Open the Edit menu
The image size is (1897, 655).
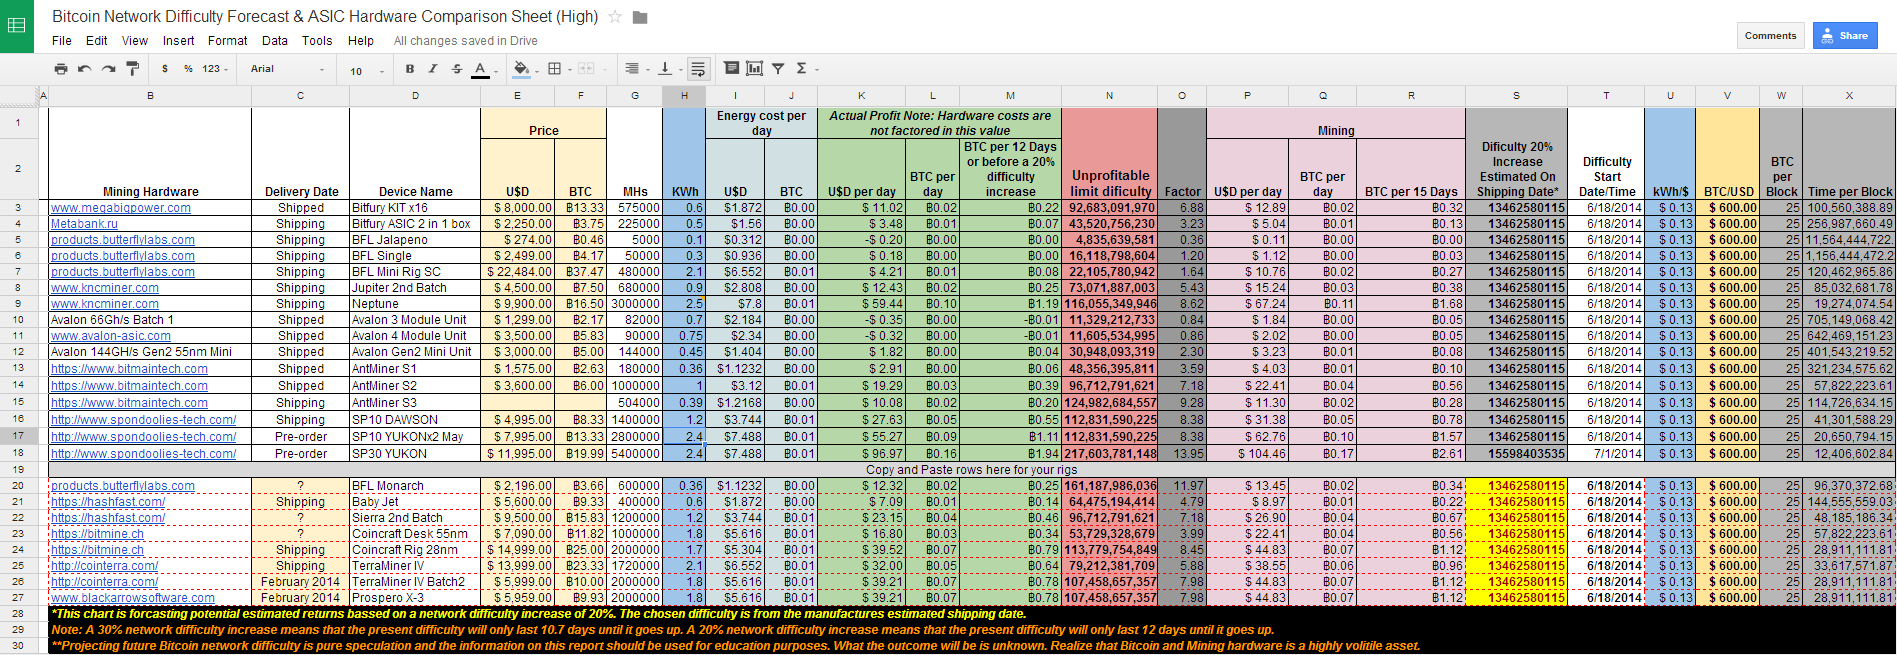97,41
